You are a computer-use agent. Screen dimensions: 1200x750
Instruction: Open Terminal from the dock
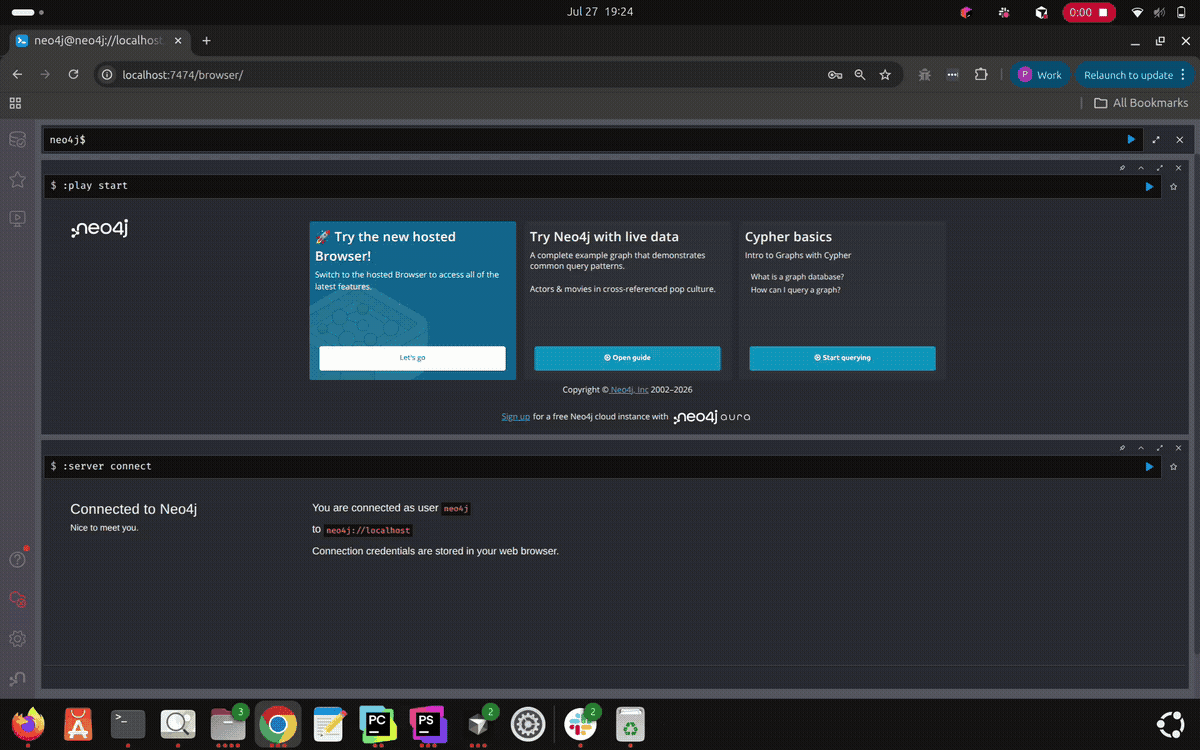click(x=128, y=724)
